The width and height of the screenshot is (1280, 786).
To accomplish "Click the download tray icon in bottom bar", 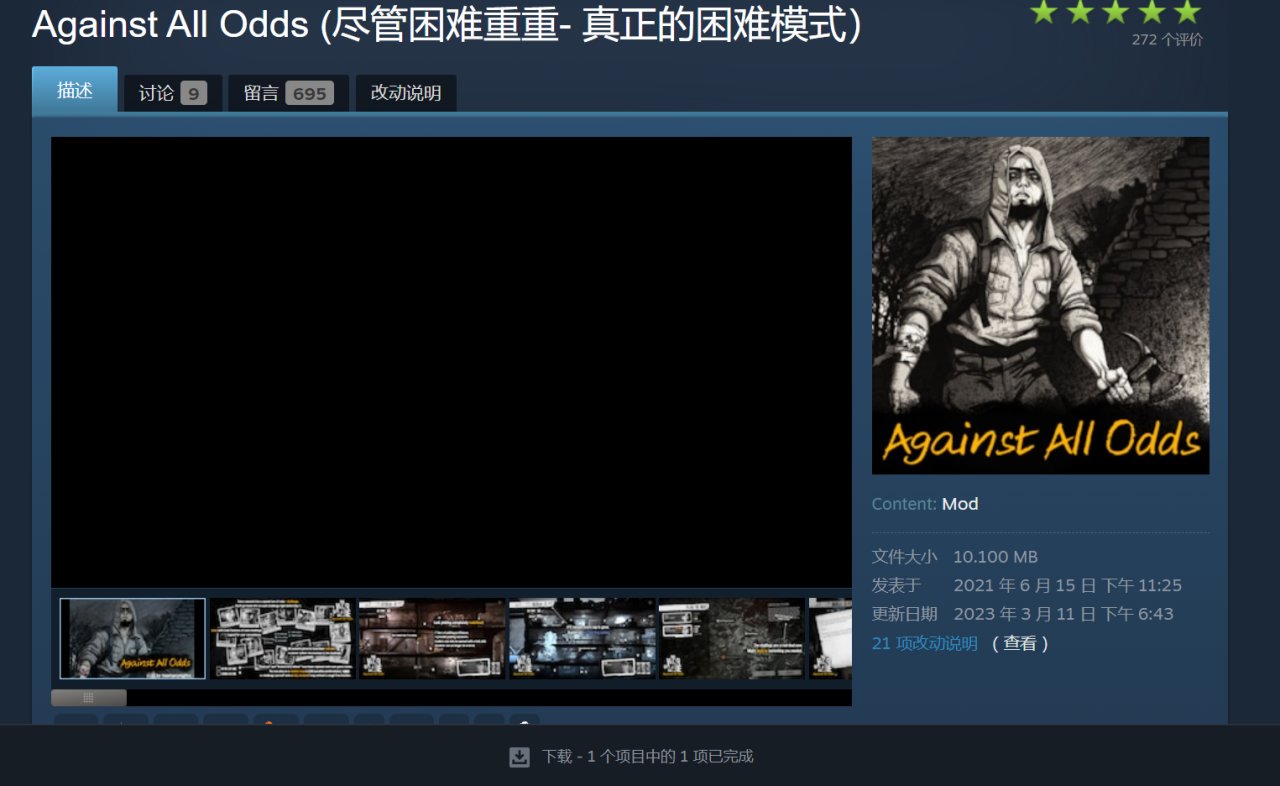I will 519,757.
